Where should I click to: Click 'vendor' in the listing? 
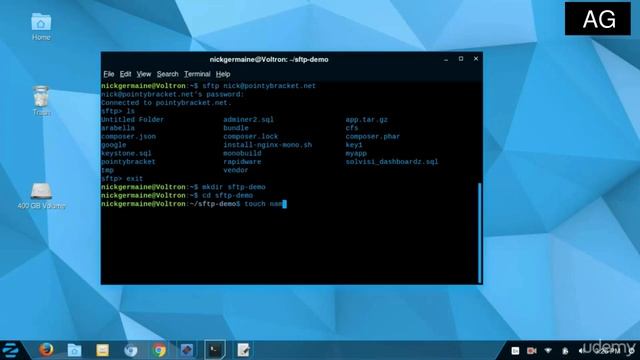236,170
